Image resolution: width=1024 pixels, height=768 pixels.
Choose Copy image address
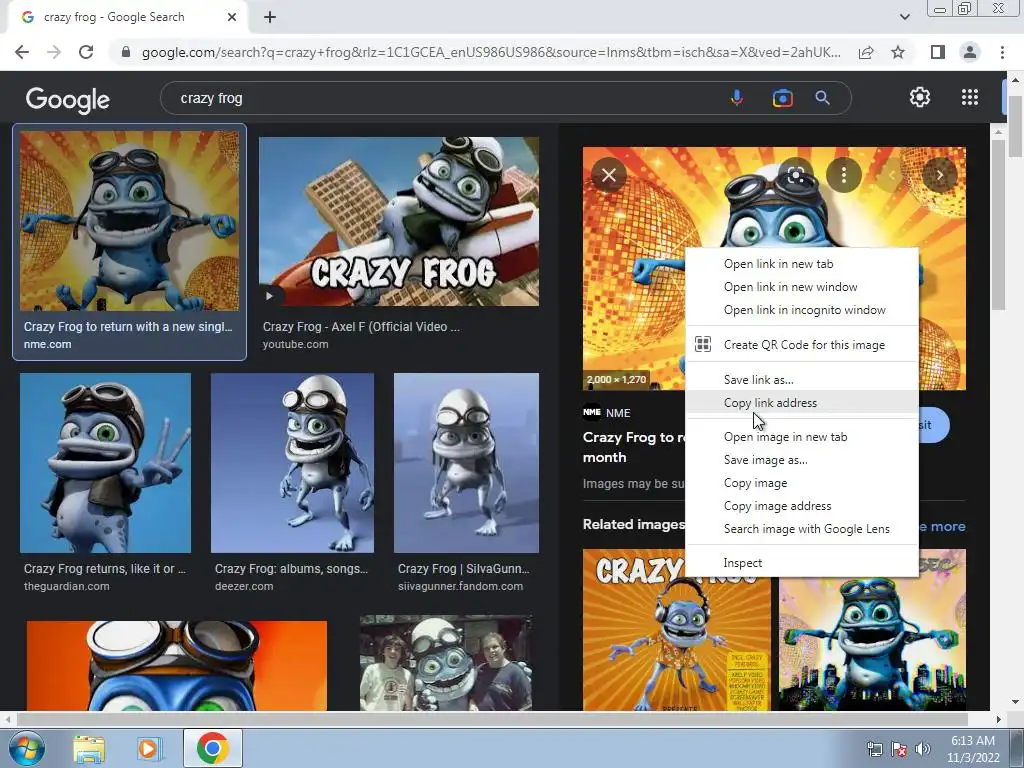802,505
